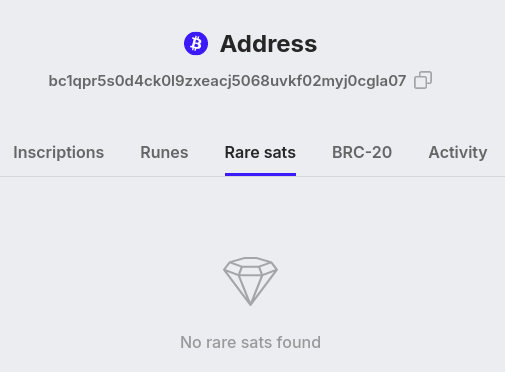Switch to the Runes tab
The image size is (505, 372).
[164, 152]
